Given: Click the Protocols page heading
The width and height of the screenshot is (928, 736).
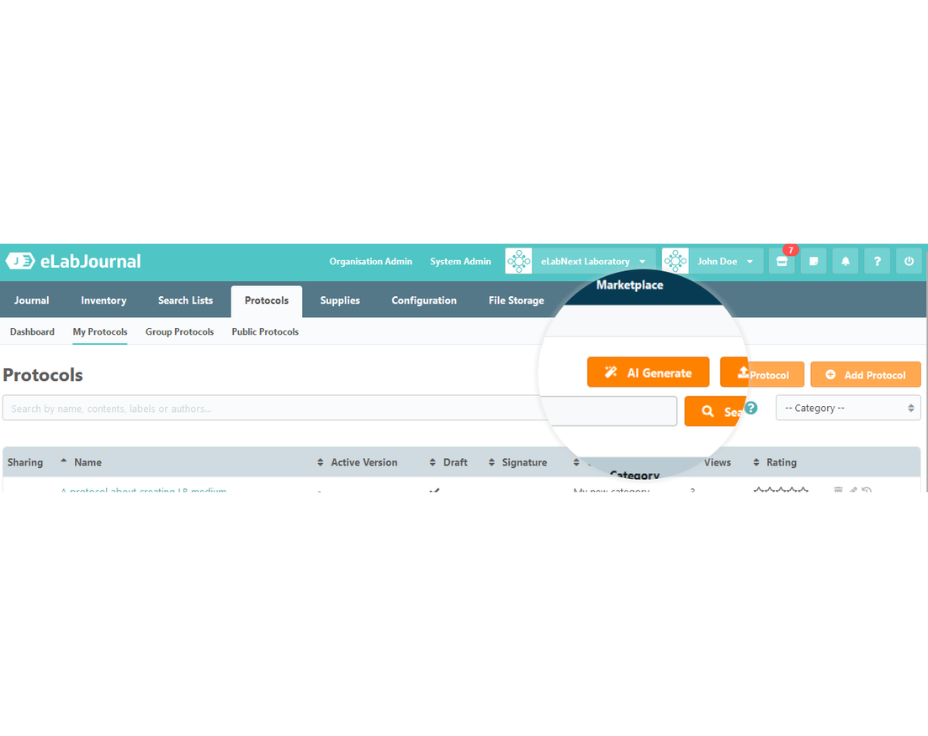Looking at the screenshot, I should tap(43, 375).
